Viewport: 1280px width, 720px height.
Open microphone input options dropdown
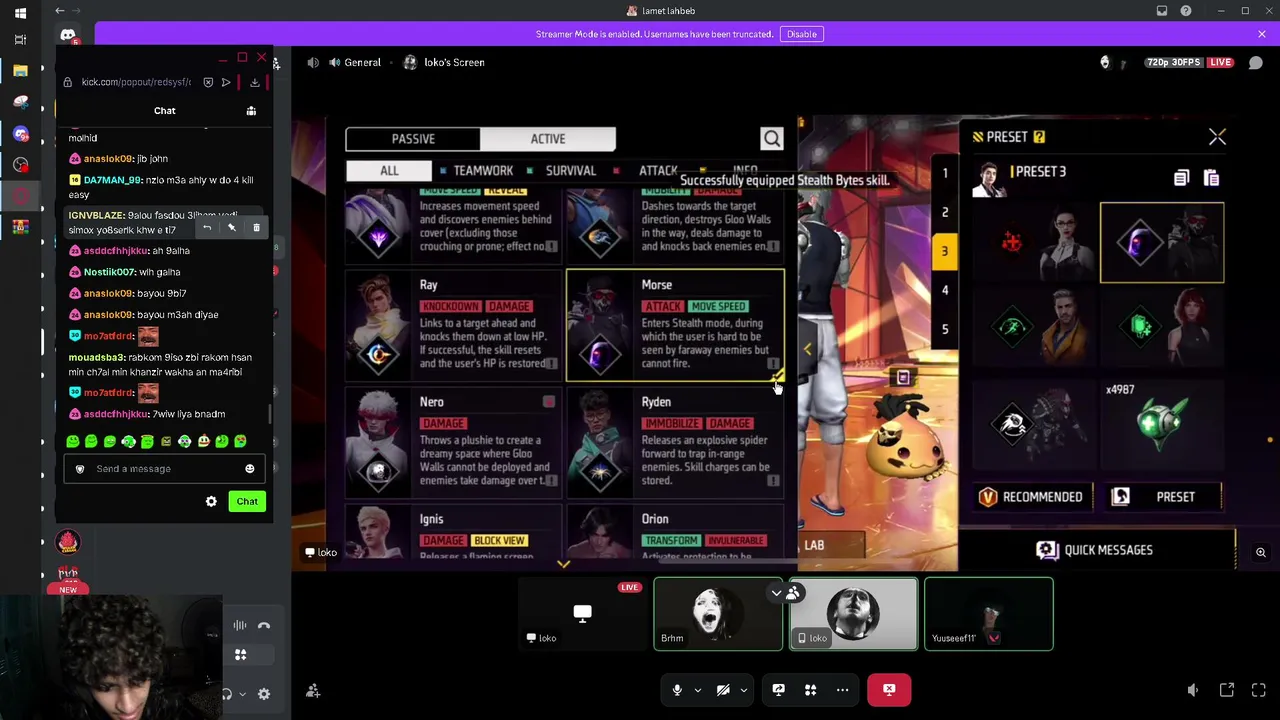point(697,690)
